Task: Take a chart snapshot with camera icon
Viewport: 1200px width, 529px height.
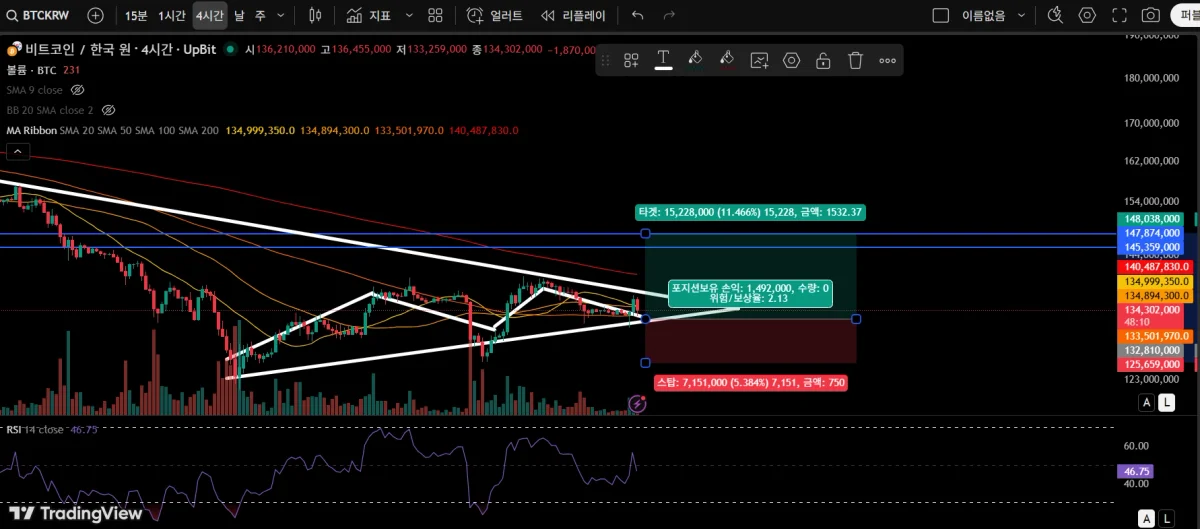Action: coord(1151,15)
